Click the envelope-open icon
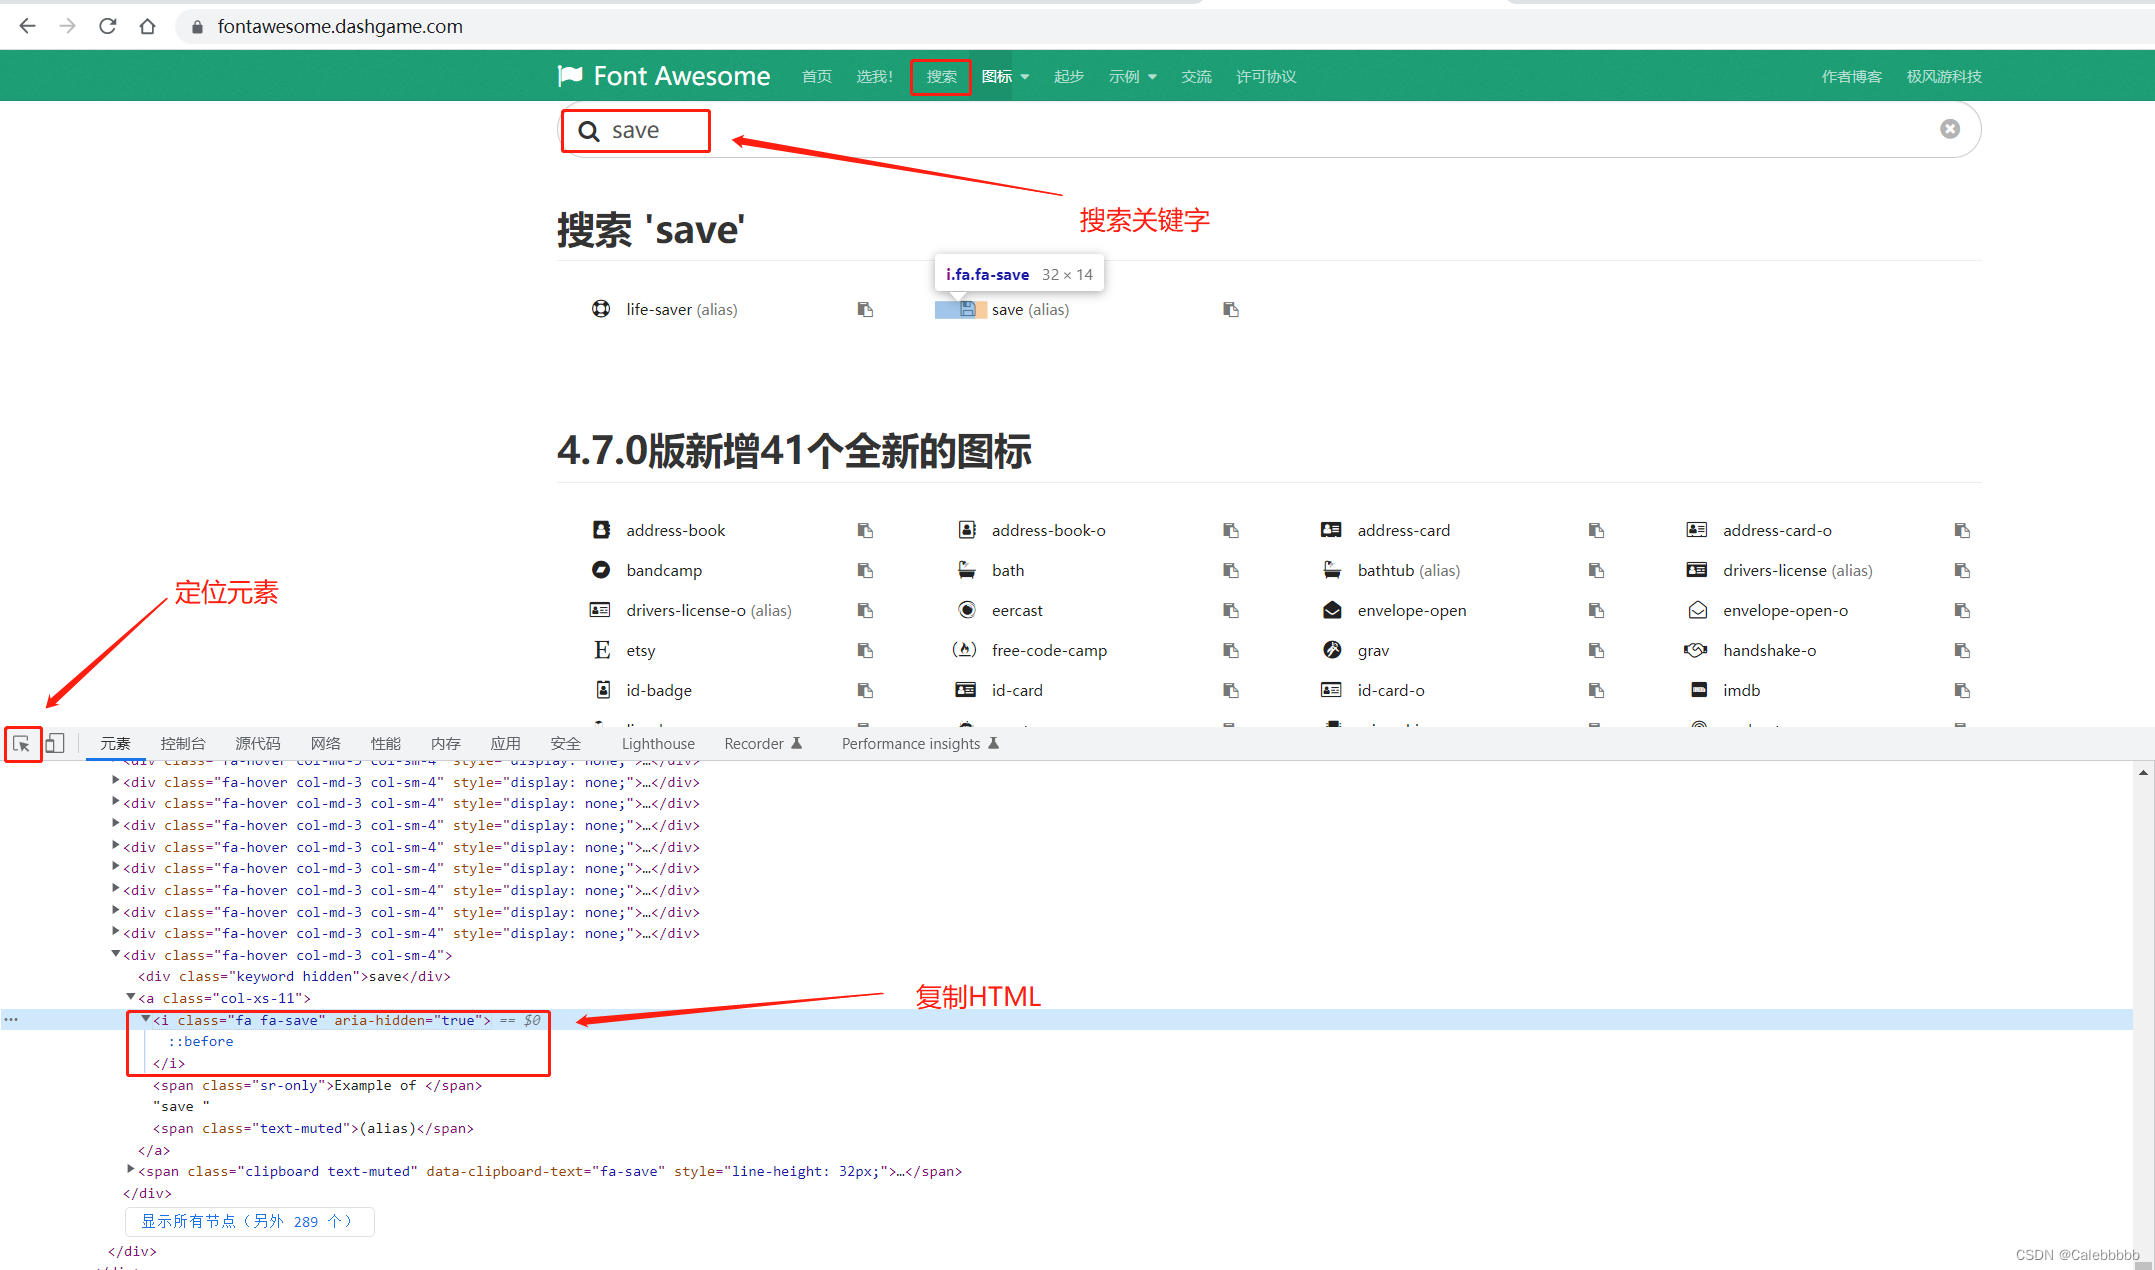The image size is (2155, 1270). coord(1332,610)
